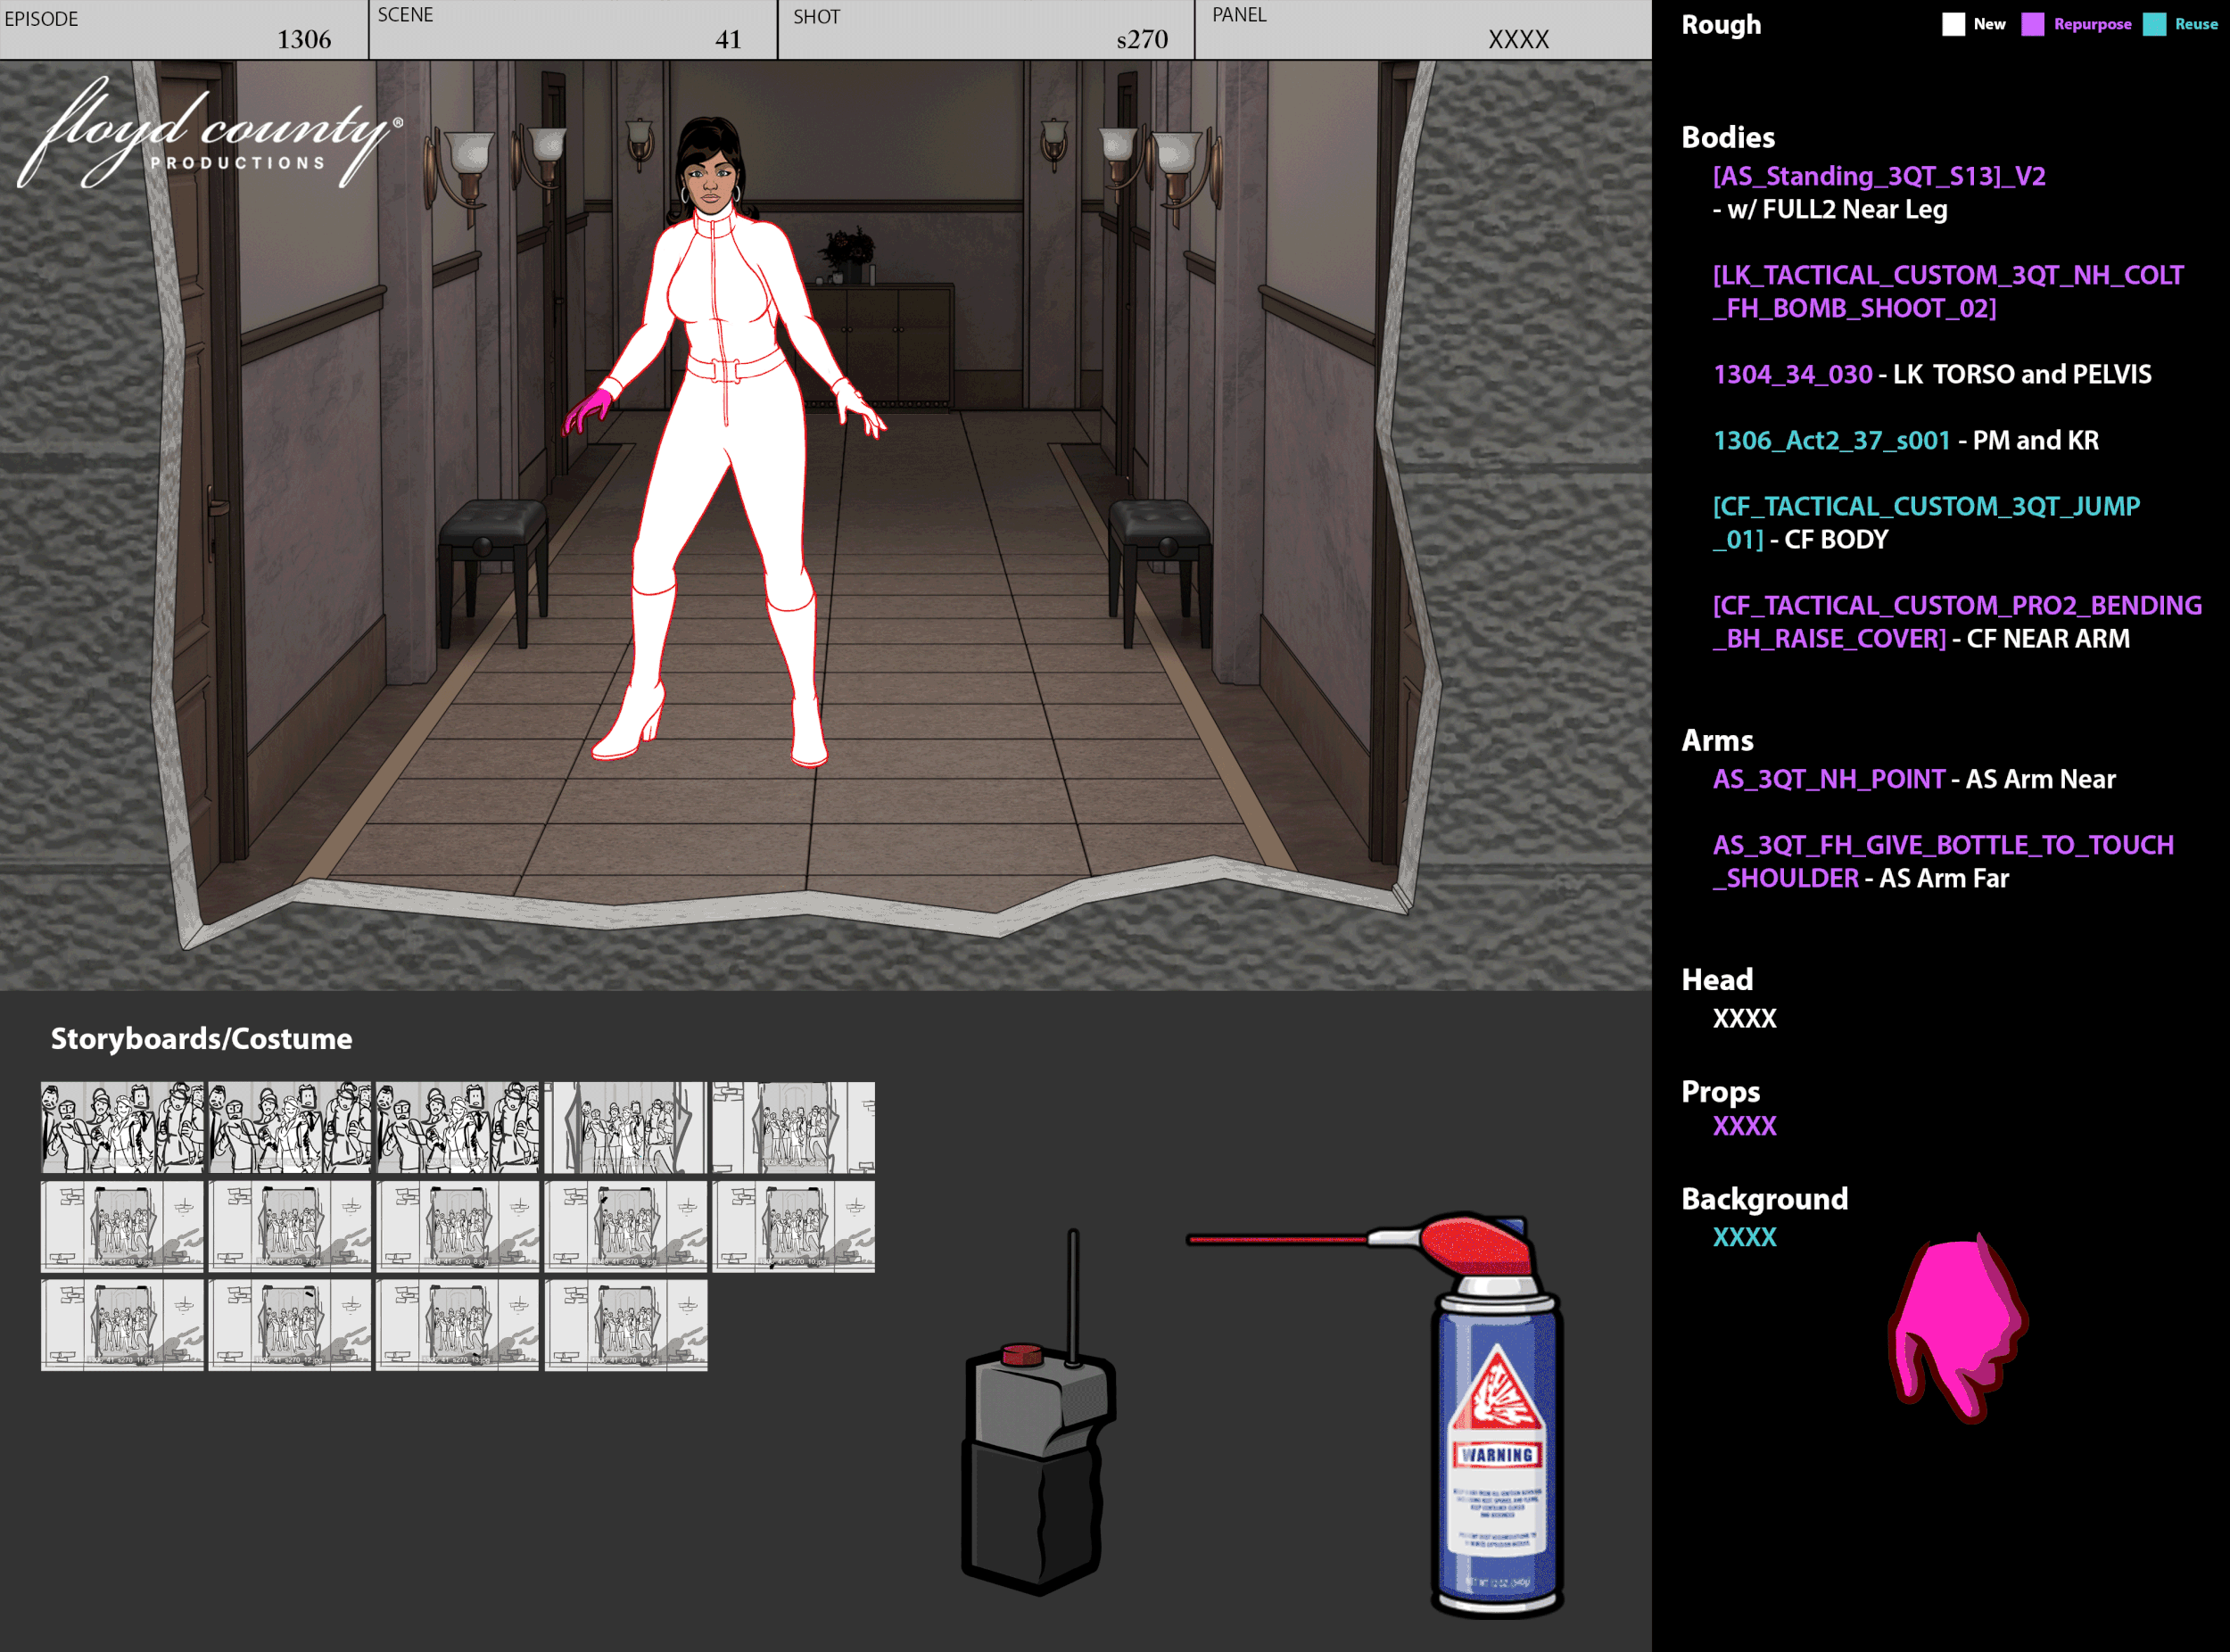Click the 'CF BODY' note

point(1836,540)
